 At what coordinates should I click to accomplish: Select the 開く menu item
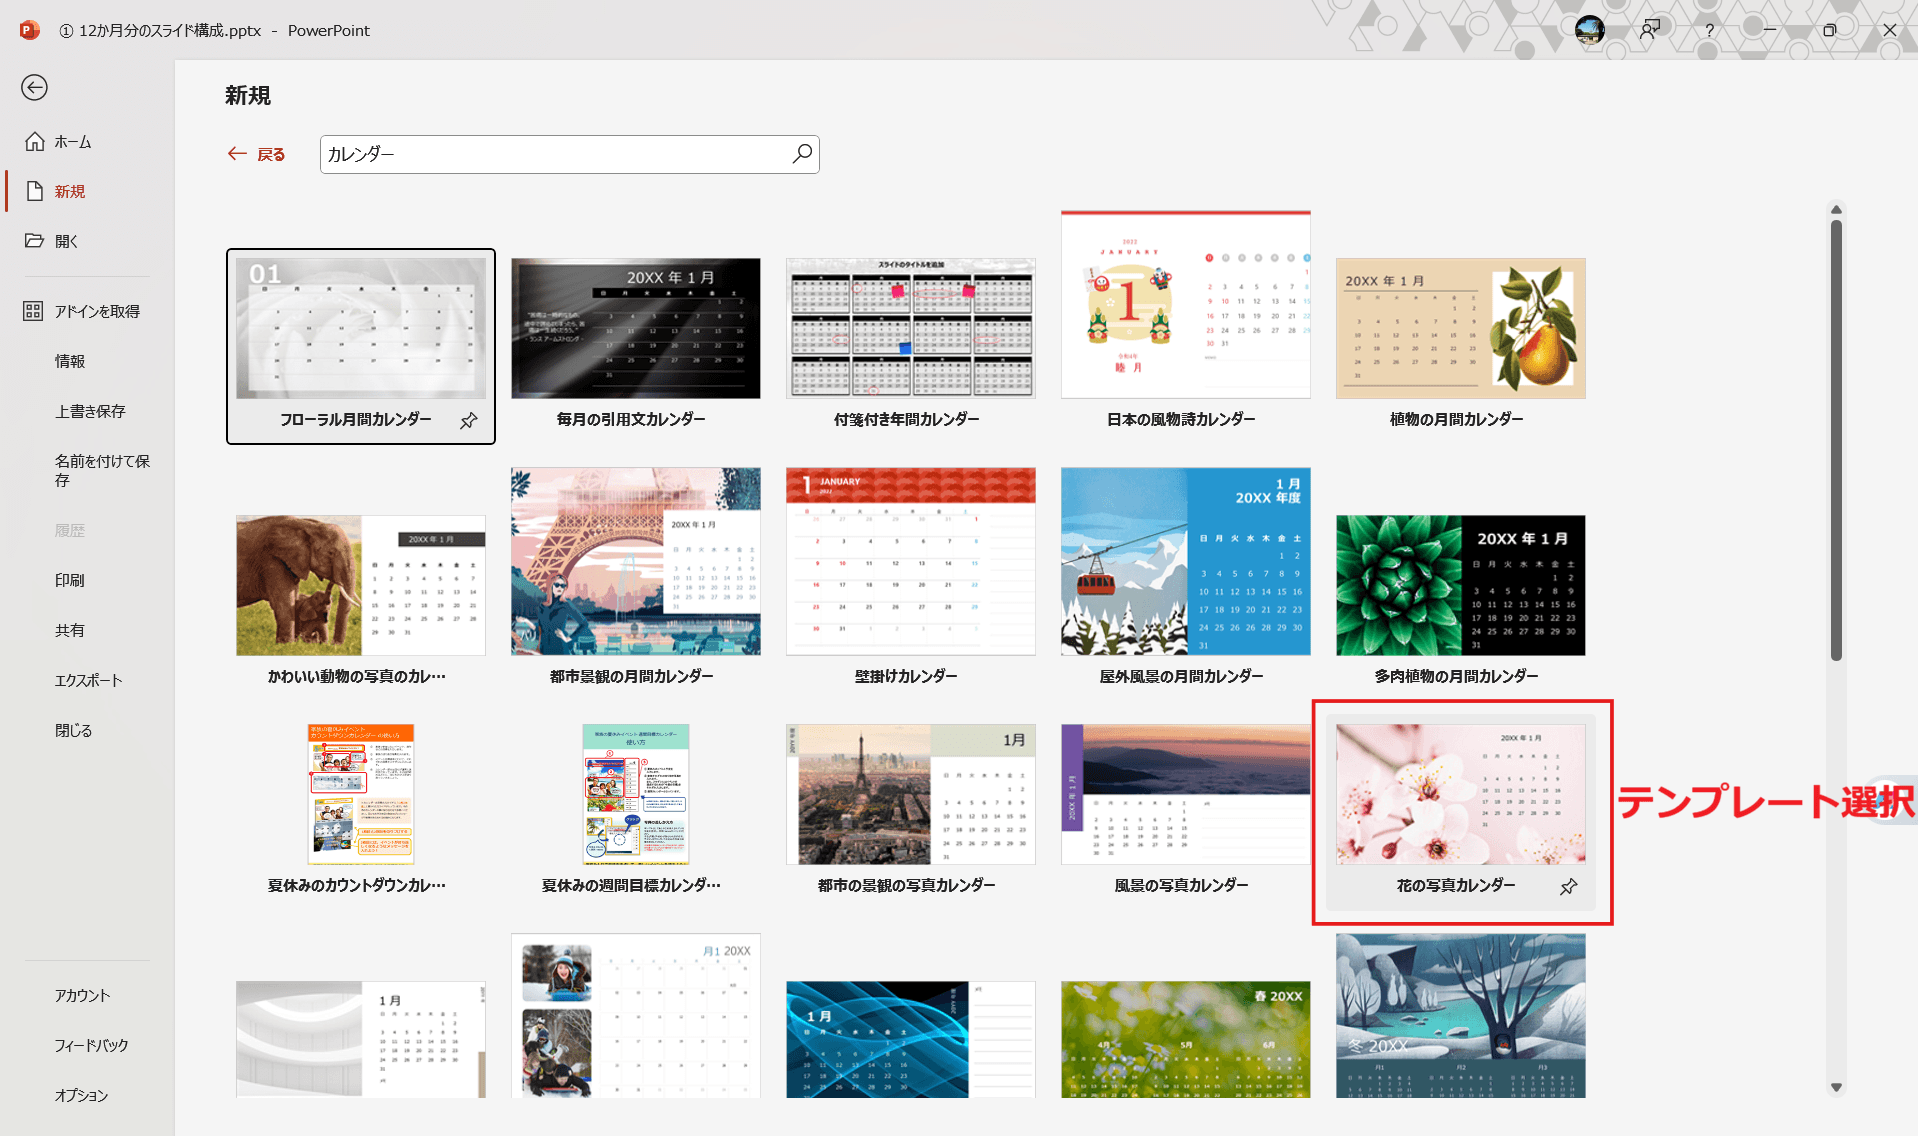point(66,241)
